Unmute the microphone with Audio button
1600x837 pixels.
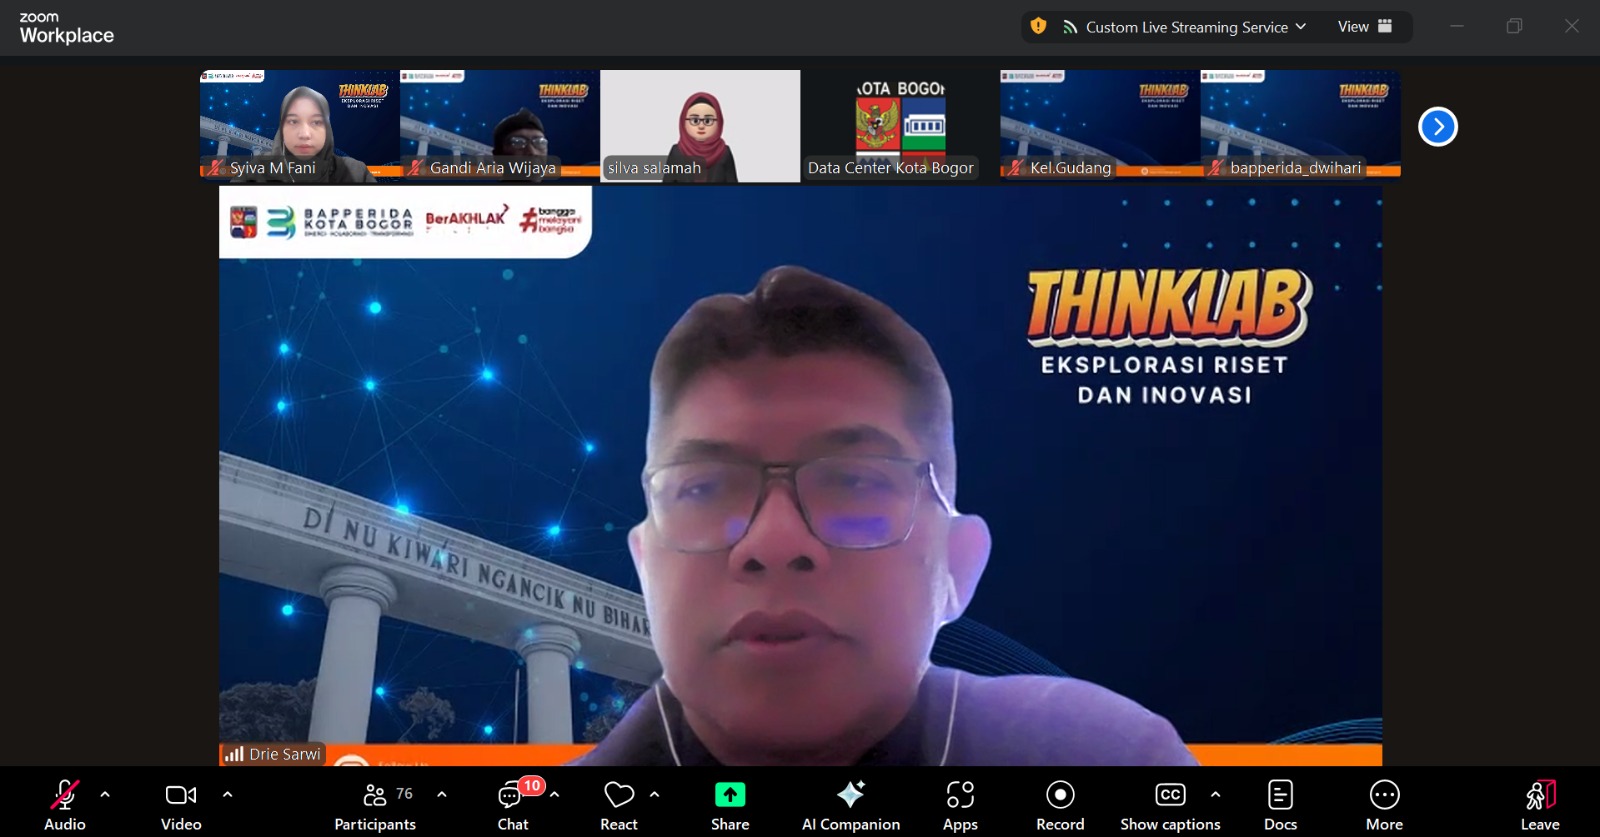[x=64, y=796]
